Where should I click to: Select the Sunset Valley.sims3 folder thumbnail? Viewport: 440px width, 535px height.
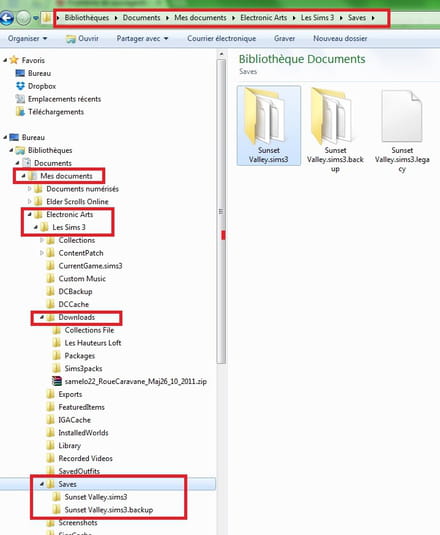(268, 126)
